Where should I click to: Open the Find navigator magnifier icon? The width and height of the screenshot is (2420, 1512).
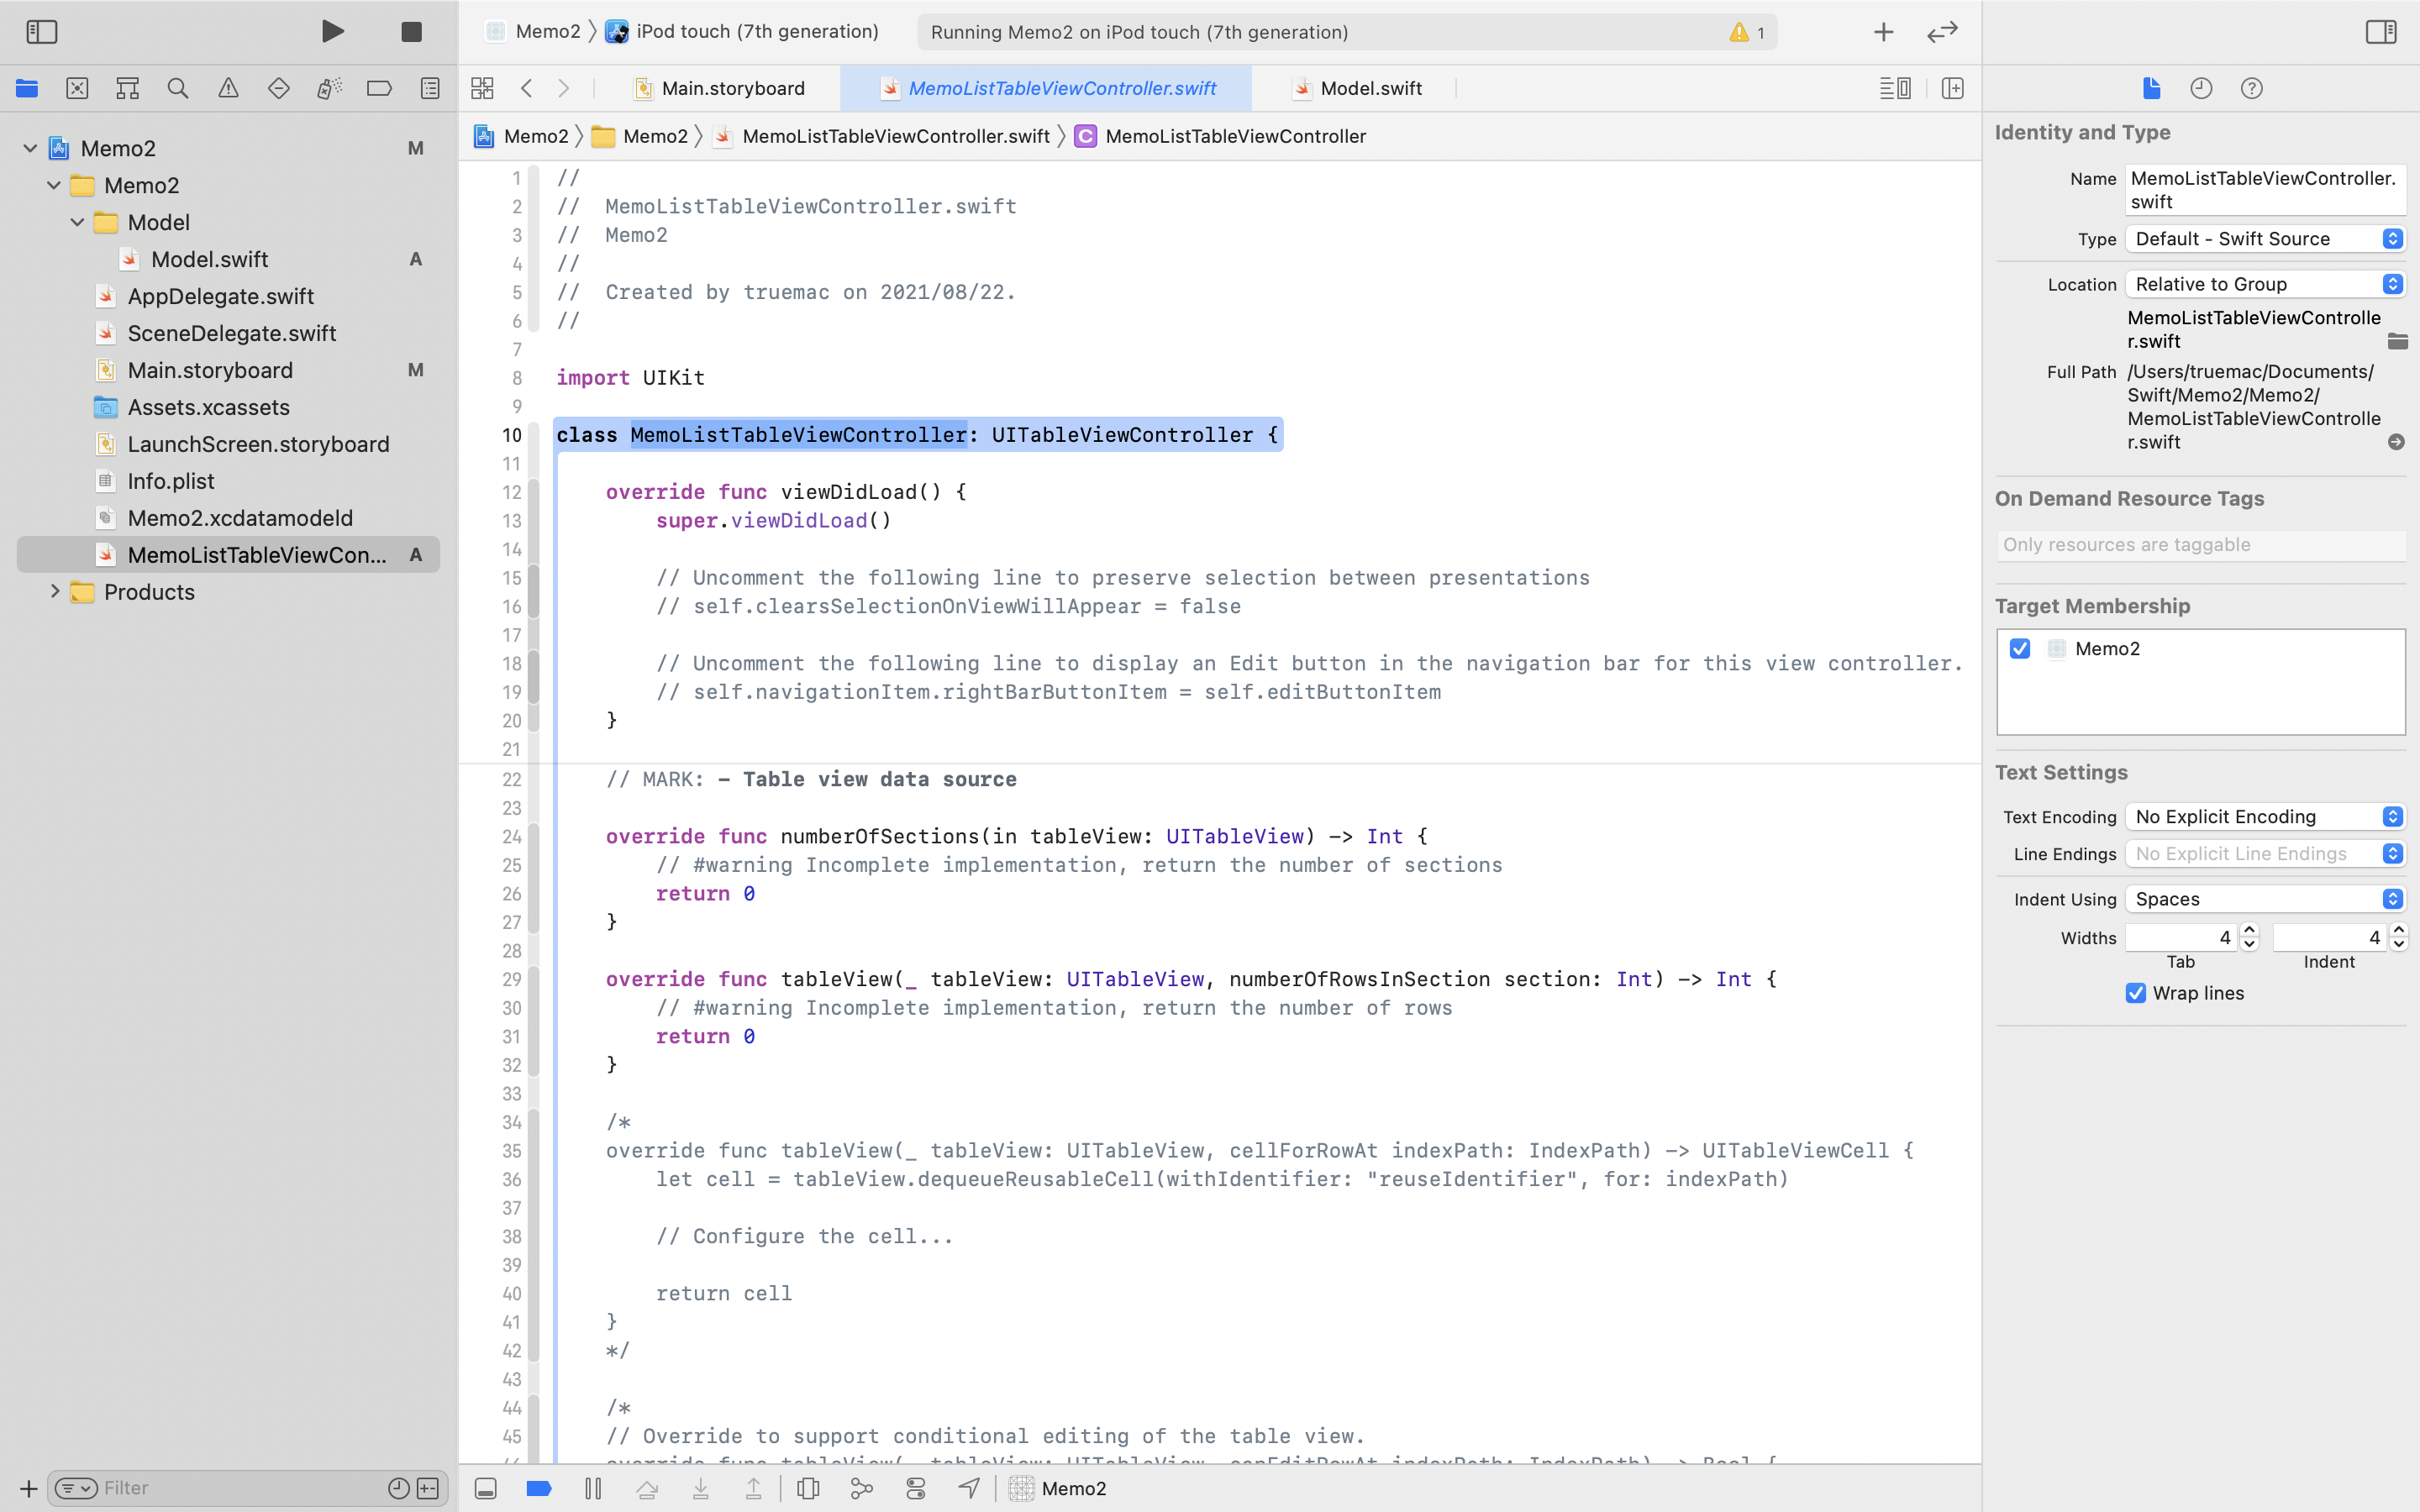pos(178,88)
